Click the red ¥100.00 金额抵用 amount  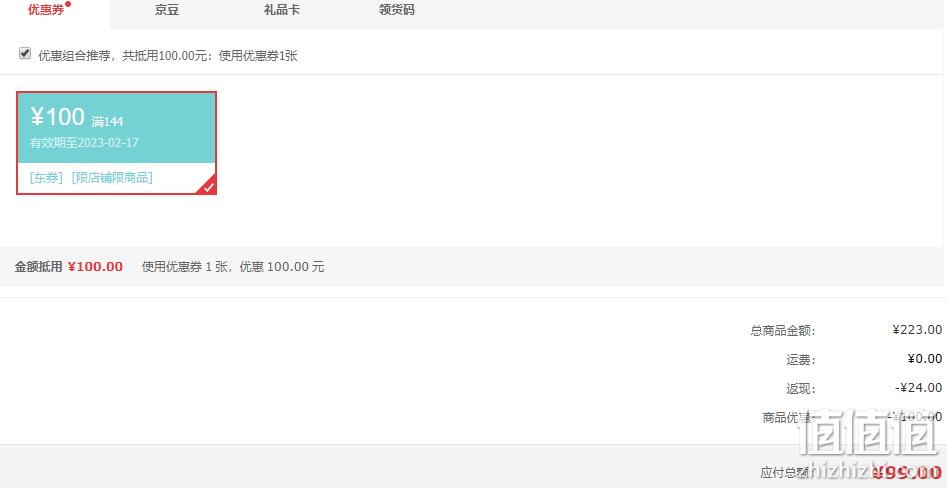tap(95, 267)
